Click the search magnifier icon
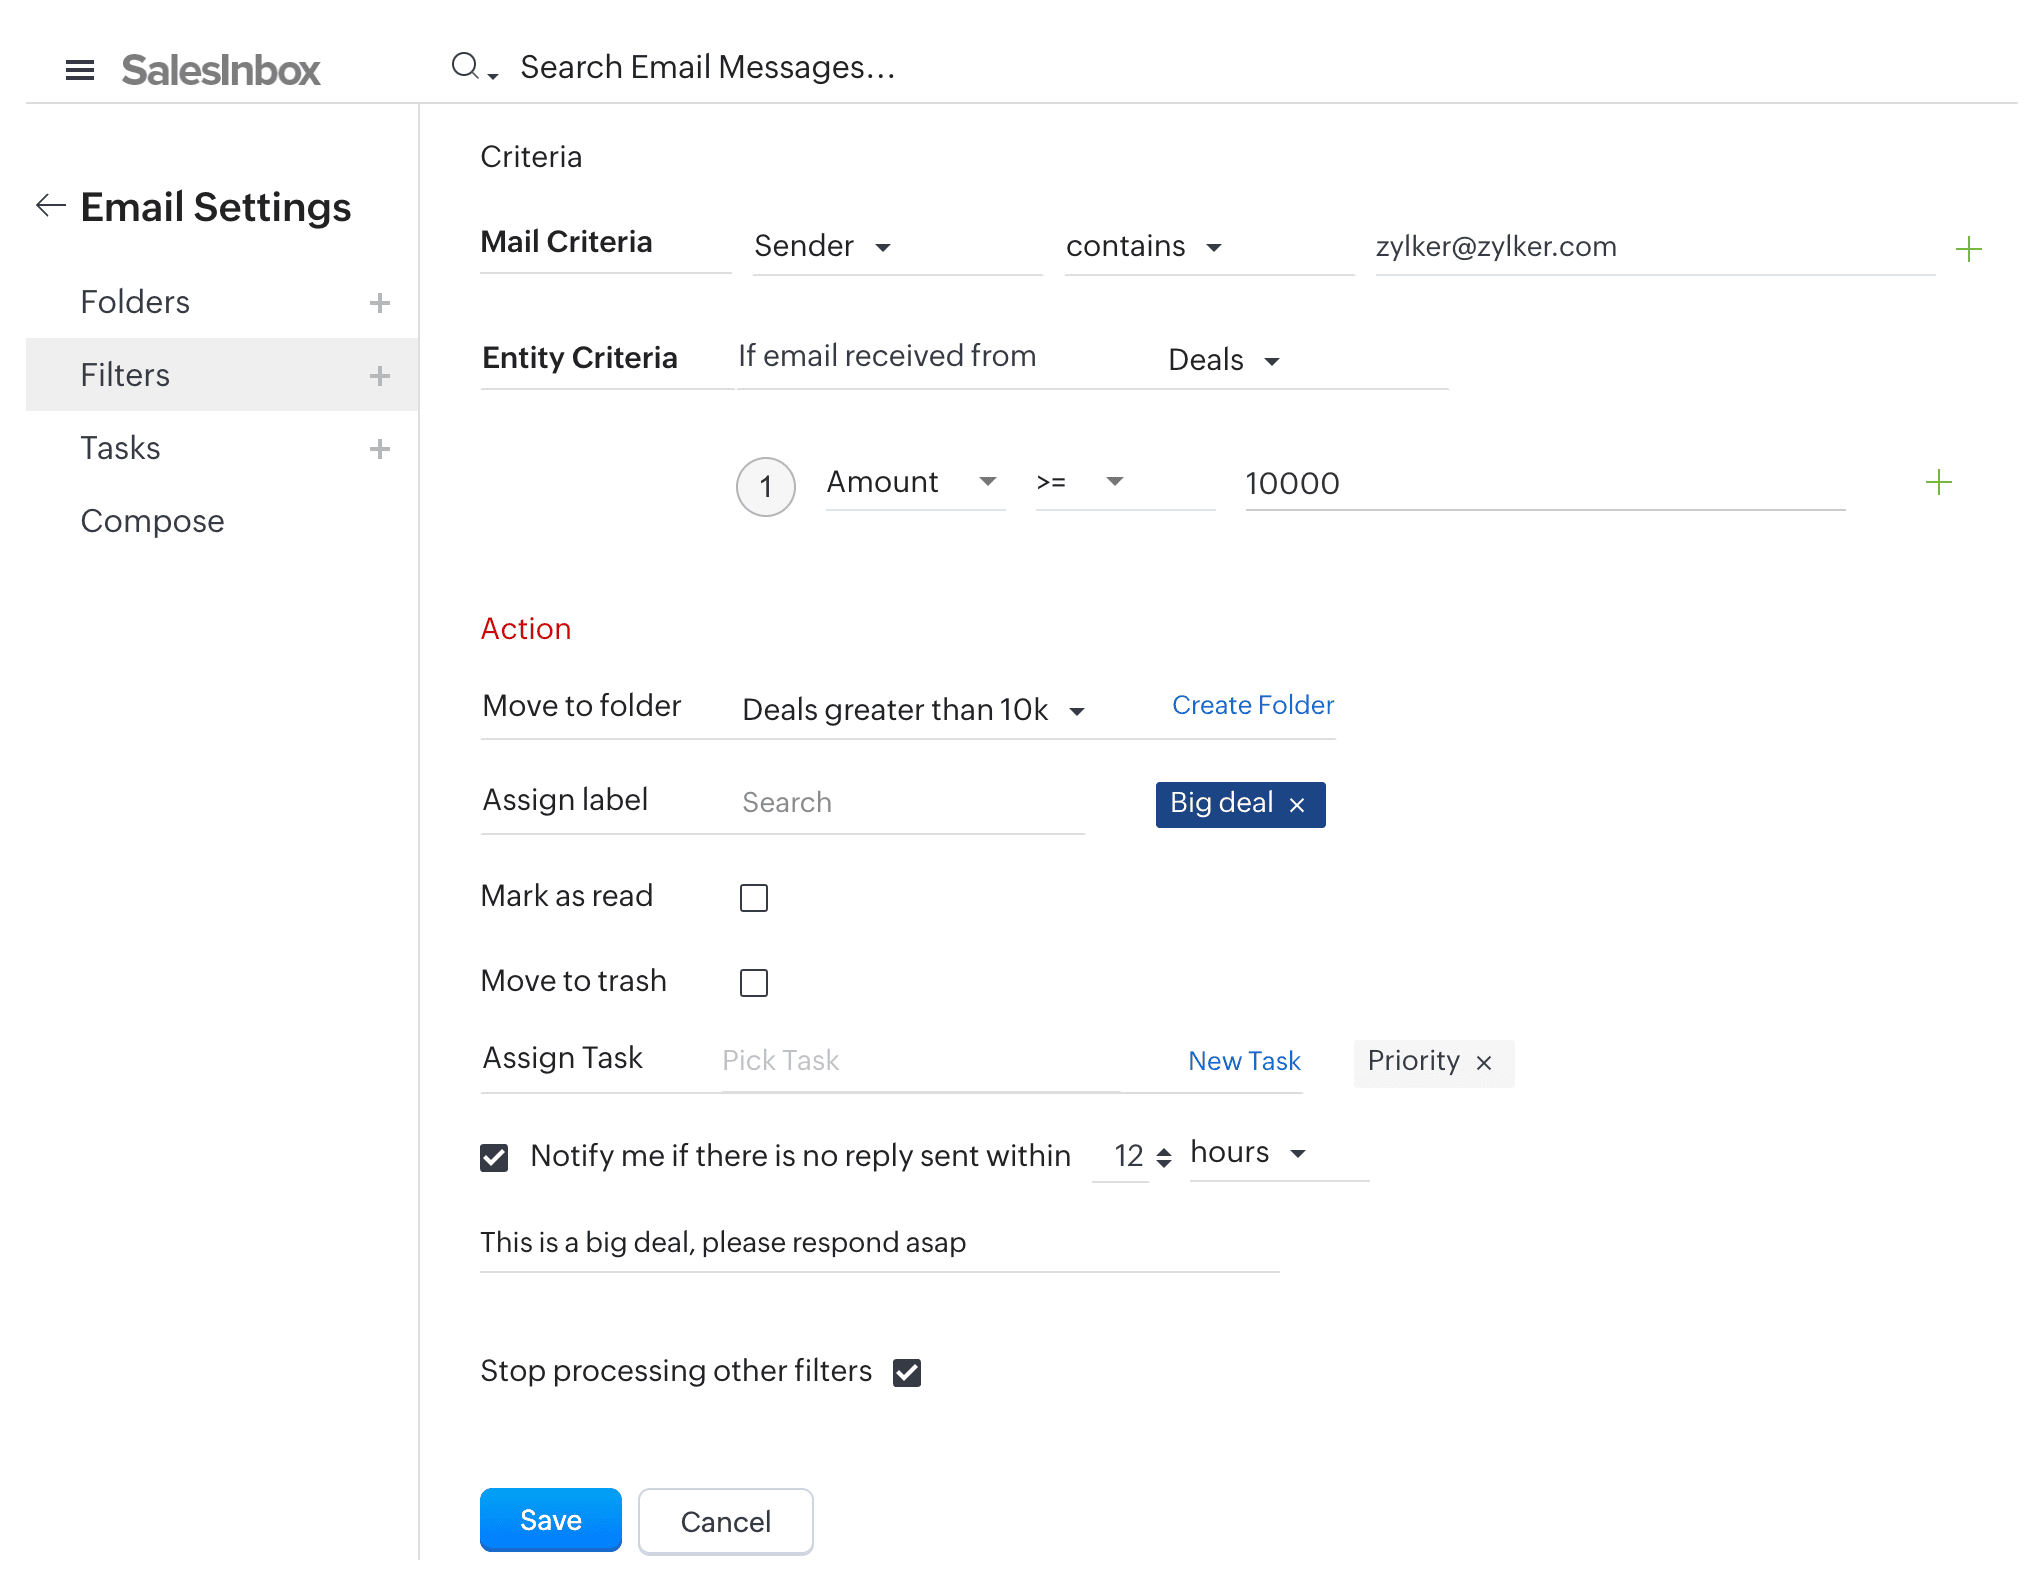2044x1586 pixels. point(465,67)
